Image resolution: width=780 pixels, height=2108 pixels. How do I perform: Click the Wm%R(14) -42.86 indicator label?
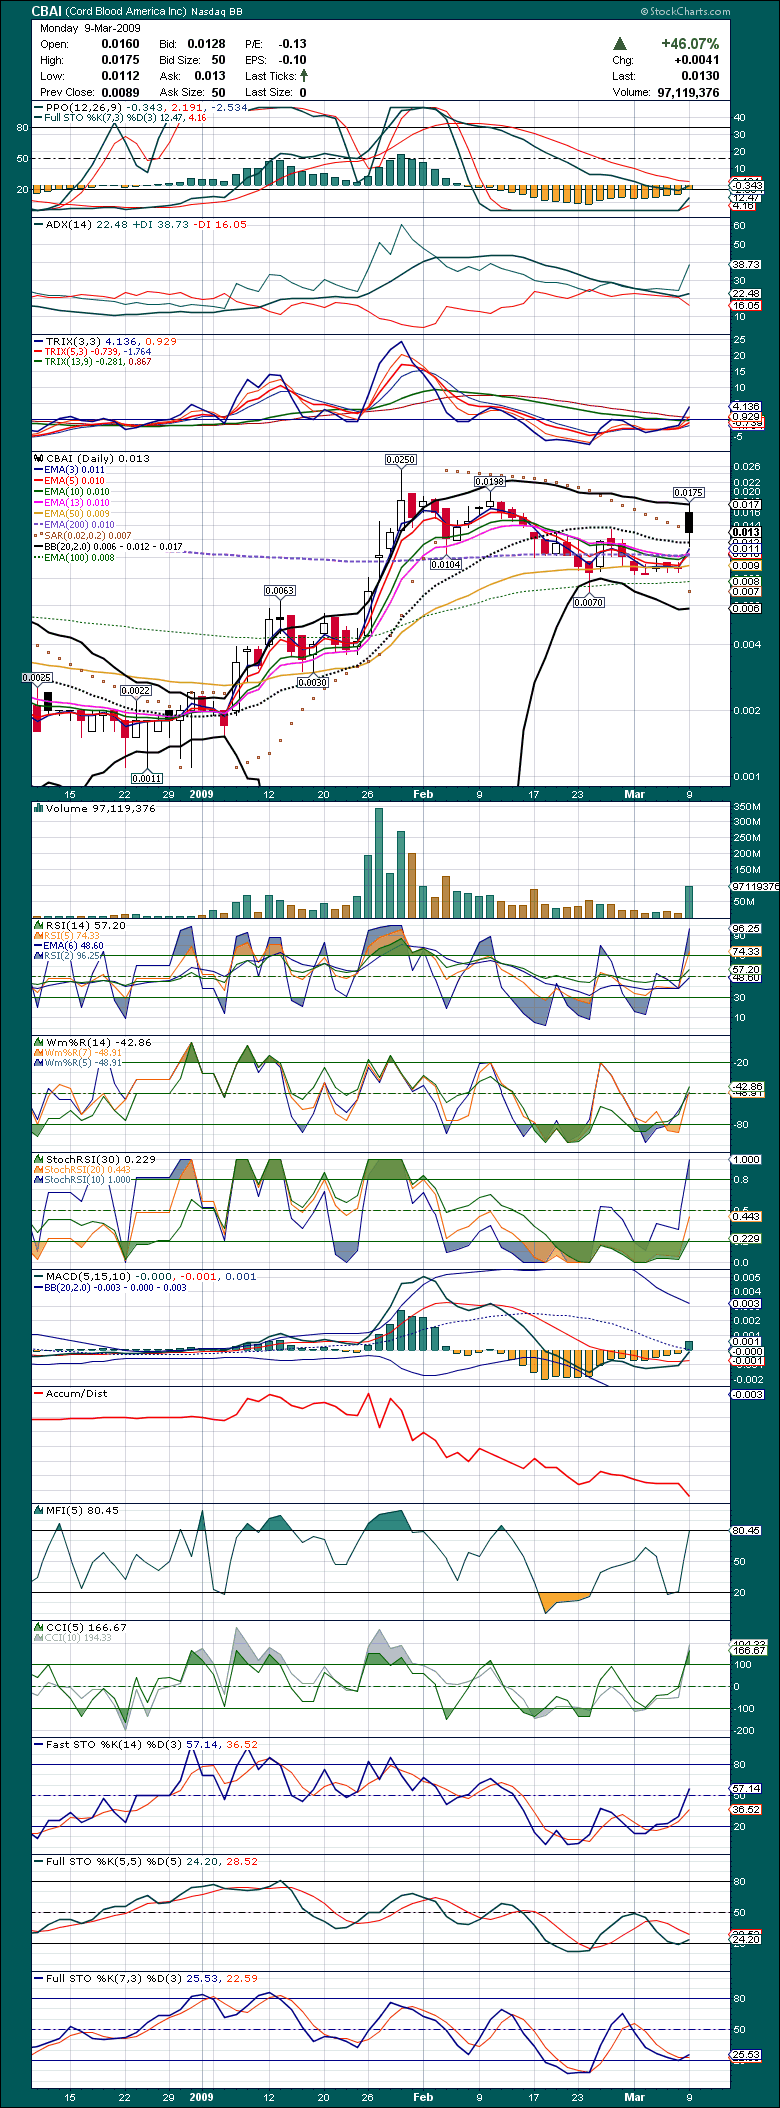tap(99, 1042)
